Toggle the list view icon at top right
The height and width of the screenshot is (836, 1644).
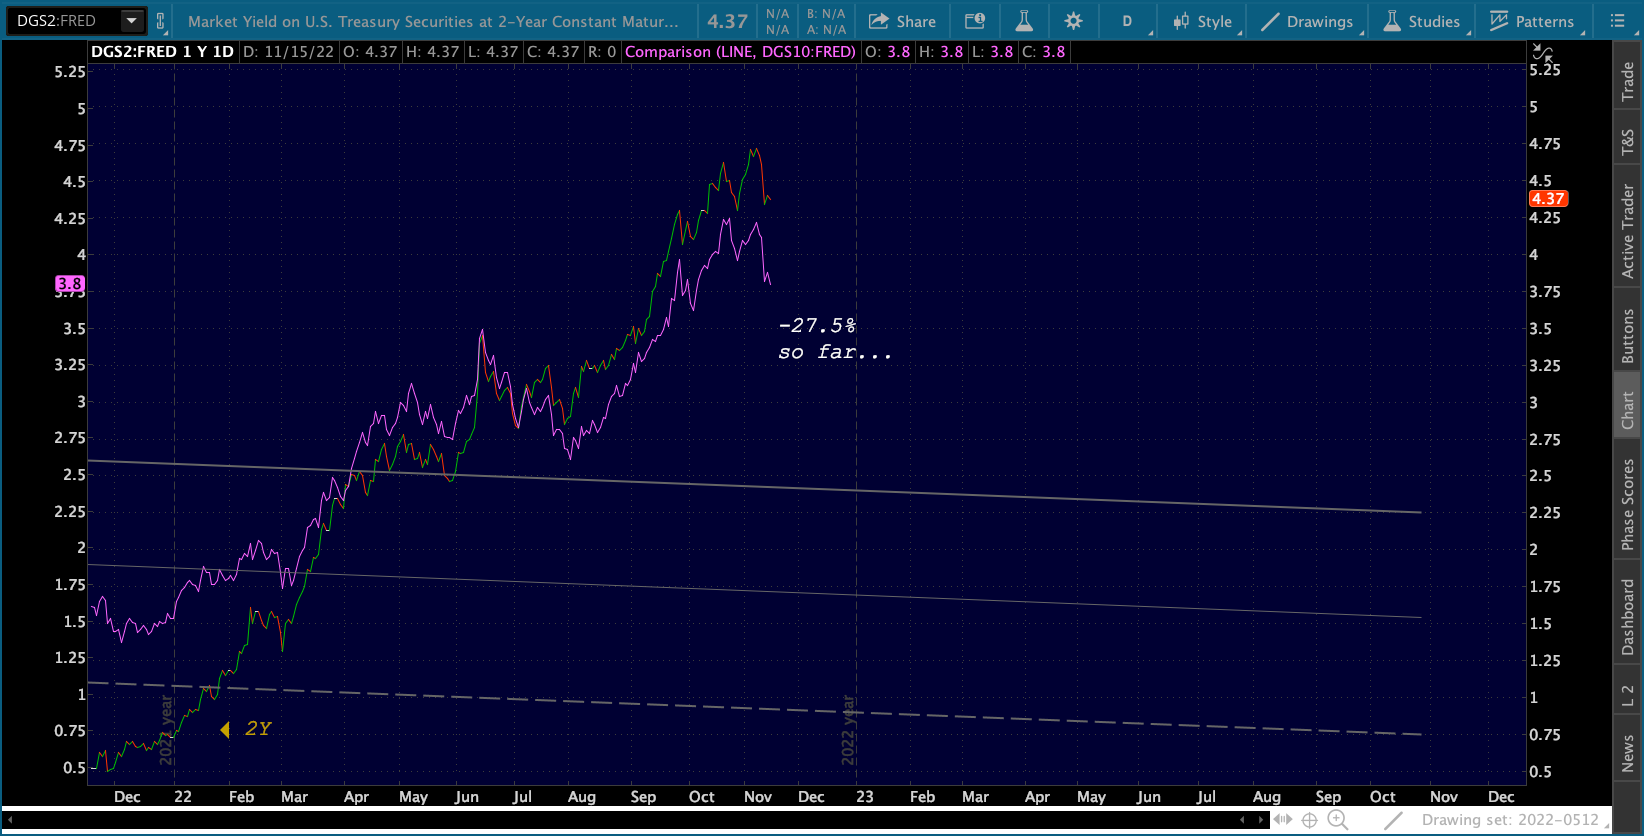1617,21
